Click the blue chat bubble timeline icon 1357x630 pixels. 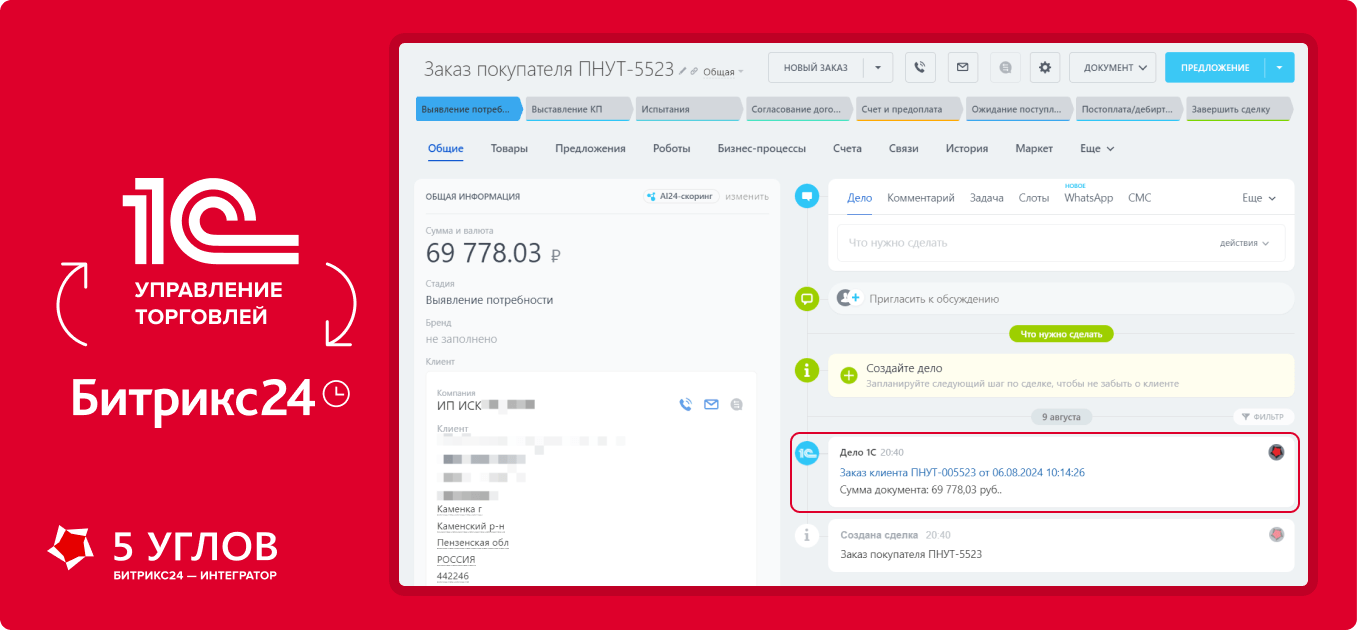coord(806,197)
